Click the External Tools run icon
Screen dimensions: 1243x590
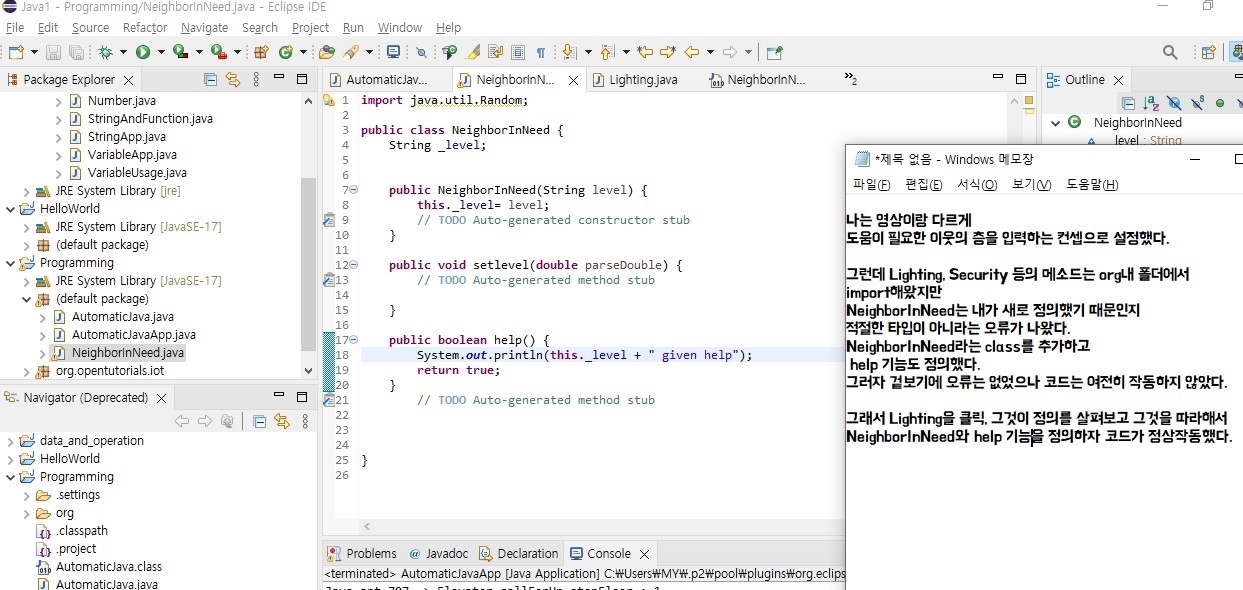tap(217, 52)
